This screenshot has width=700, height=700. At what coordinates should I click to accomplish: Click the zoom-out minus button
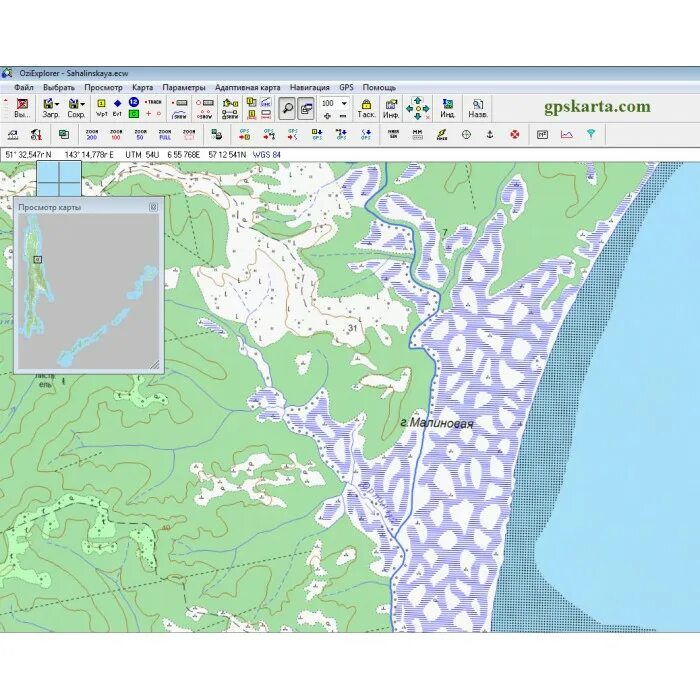pos(343,116)
